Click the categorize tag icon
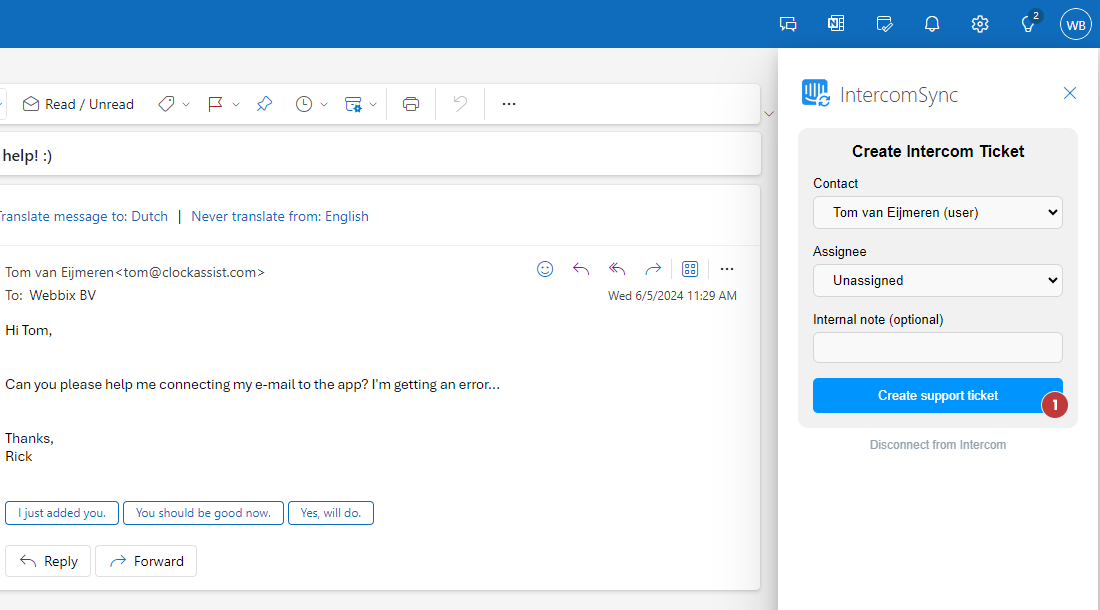Viewport: 1100px width, 610px height. coord(166,104)
